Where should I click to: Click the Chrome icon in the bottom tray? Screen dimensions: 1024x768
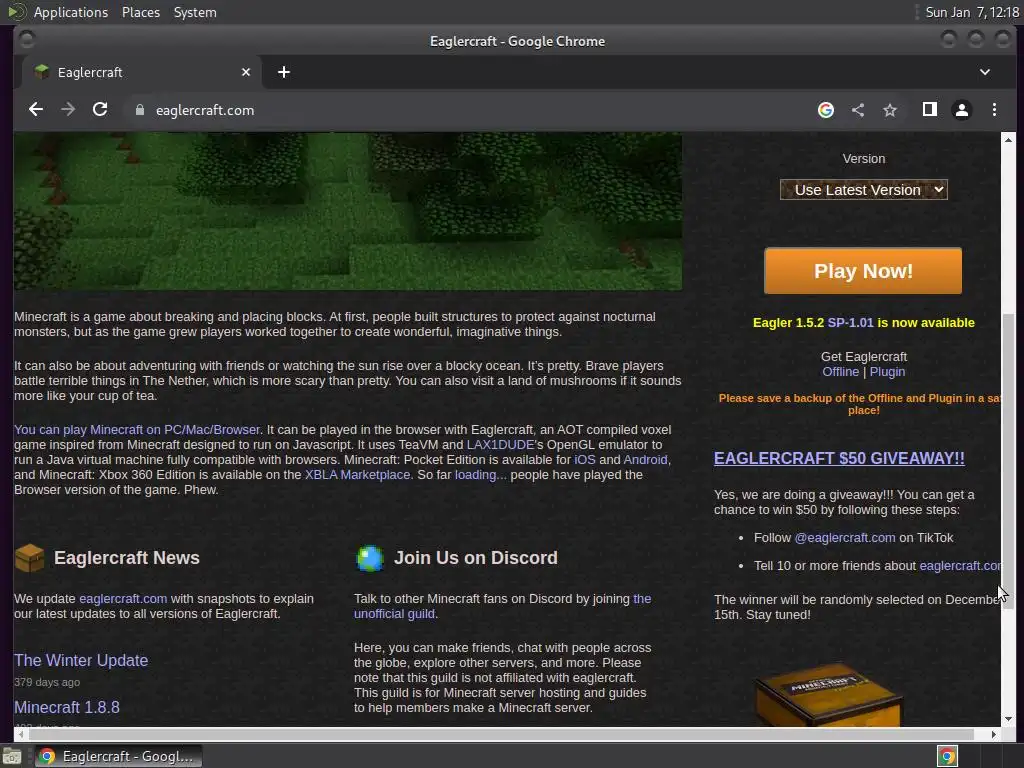(x=947, y=756)
